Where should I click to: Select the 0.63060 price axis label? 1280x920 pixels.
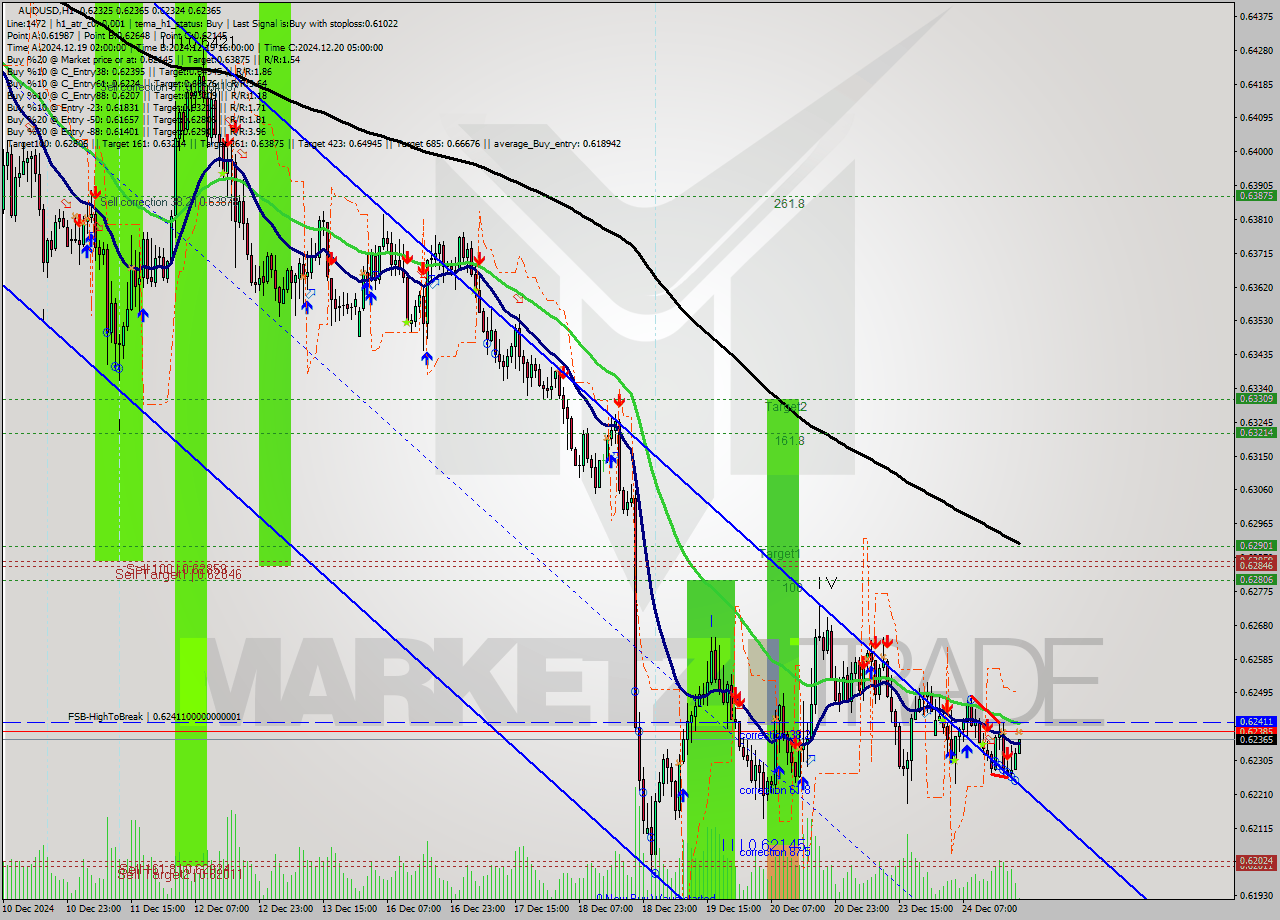[x=1256, y=489]
